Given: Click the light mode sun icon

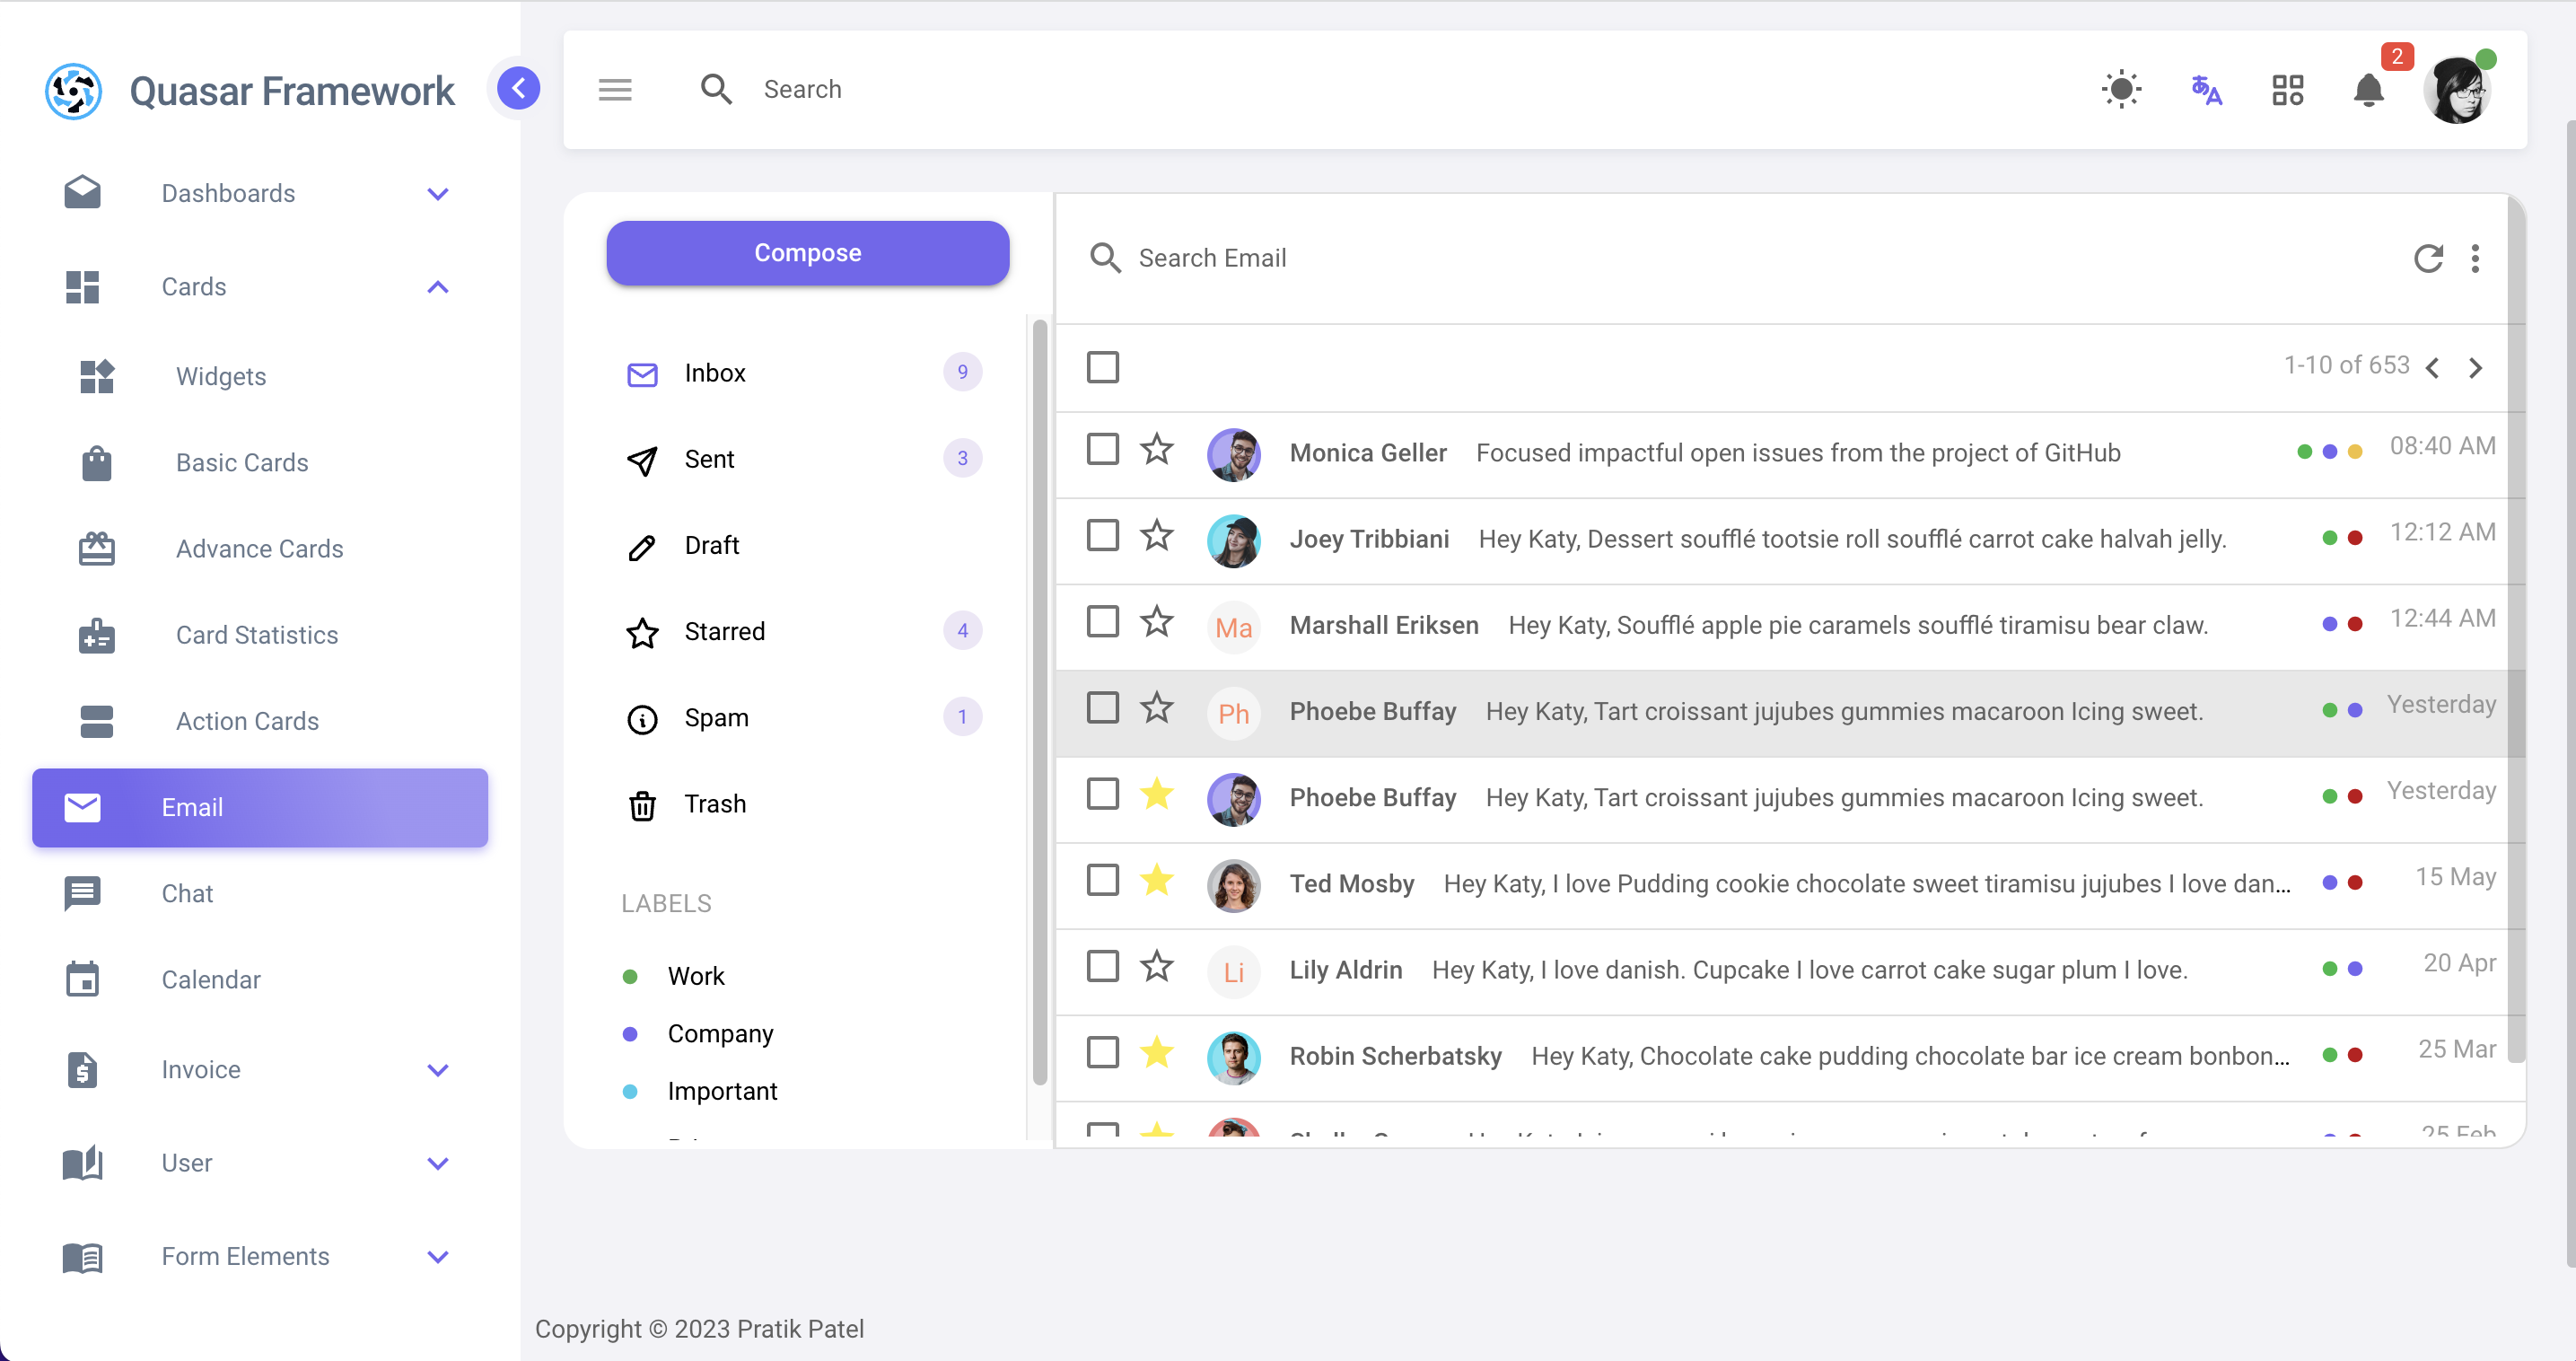Looking at the screenshot, I should [x=2121, y=89].
